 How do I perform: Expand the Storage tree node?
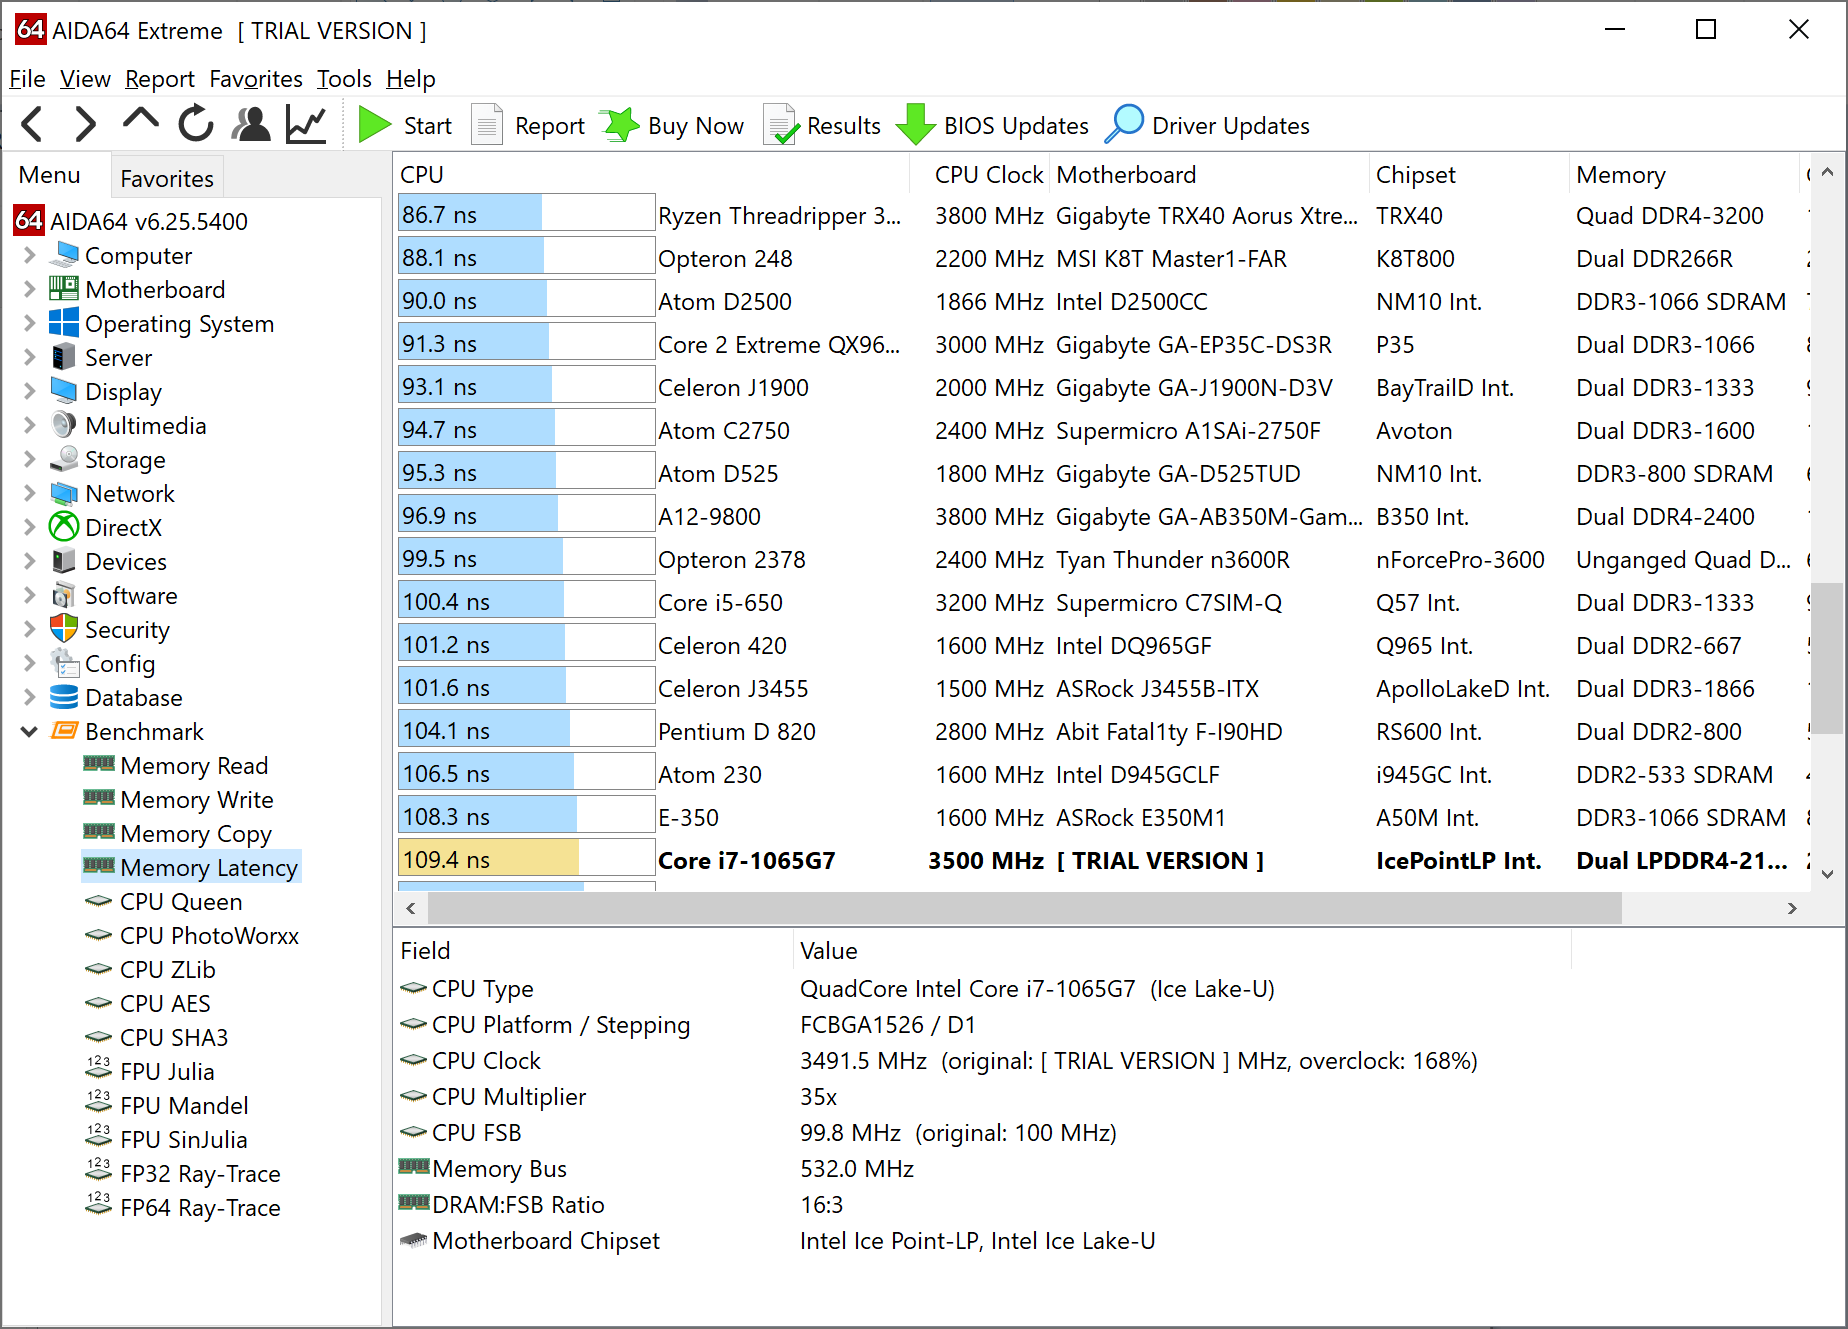tap(29, 460)
